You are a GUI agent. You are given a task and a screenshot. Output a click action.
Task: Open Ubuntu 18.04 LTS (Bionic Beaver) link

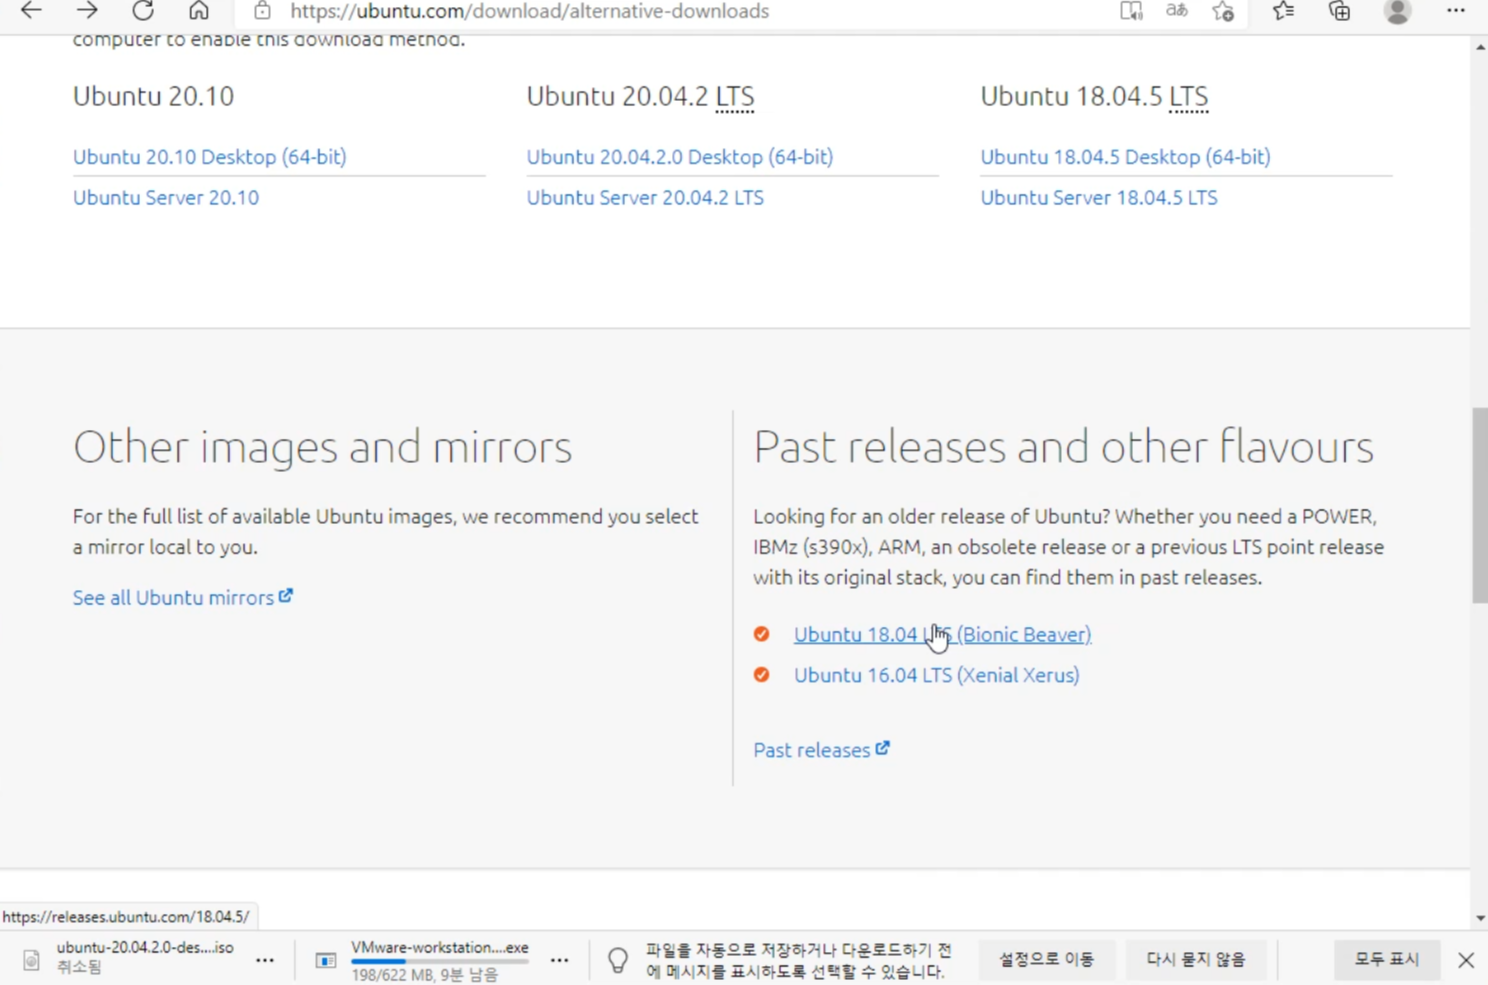tap(942, 635)
